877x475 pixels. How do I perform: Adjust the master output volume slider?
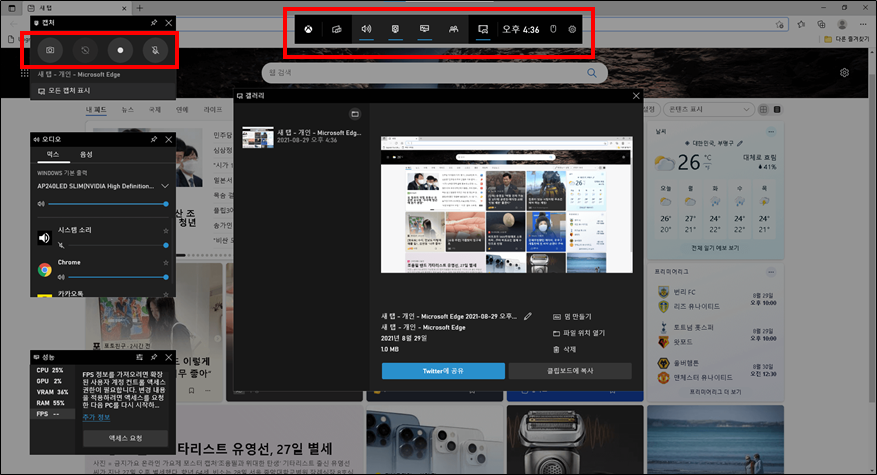pyautogui.click(x=107, y=204)
